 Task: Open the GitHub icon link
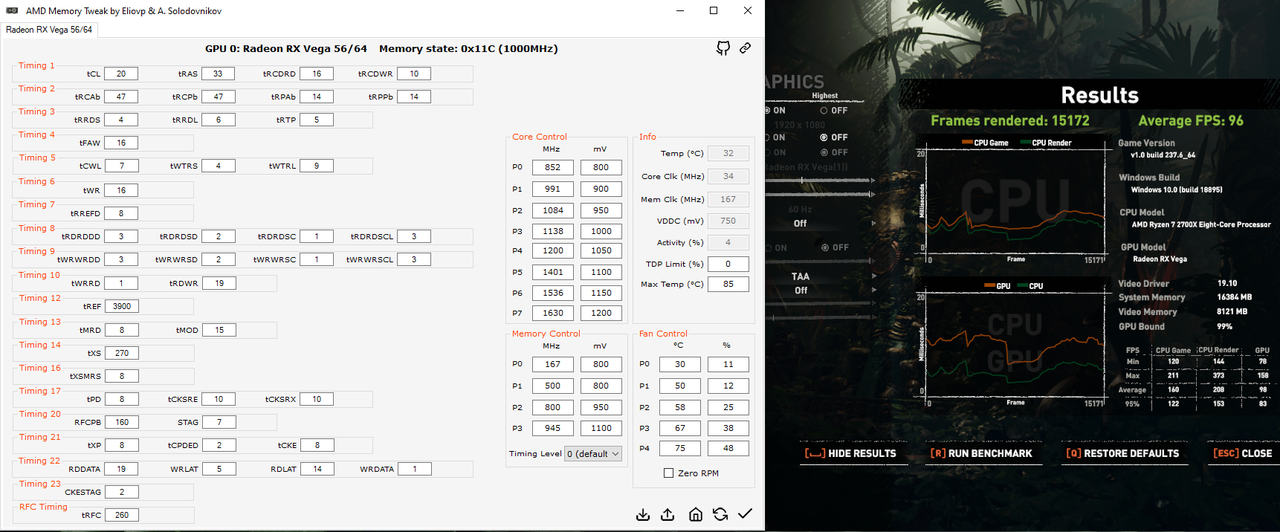(x=723, y=48)
